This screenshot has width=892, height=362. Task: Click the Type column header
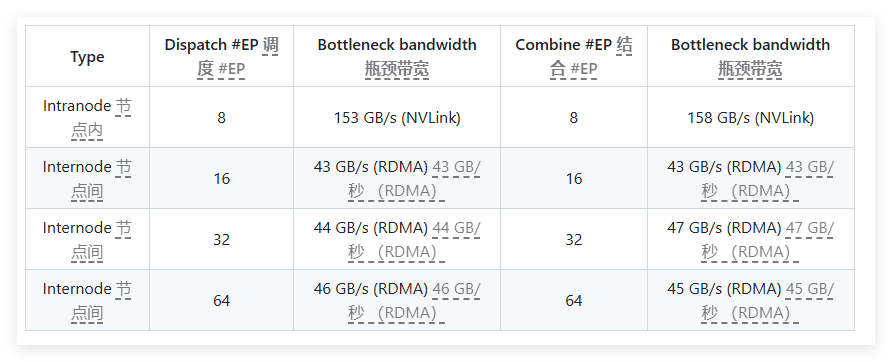click(x=87, y=56)
